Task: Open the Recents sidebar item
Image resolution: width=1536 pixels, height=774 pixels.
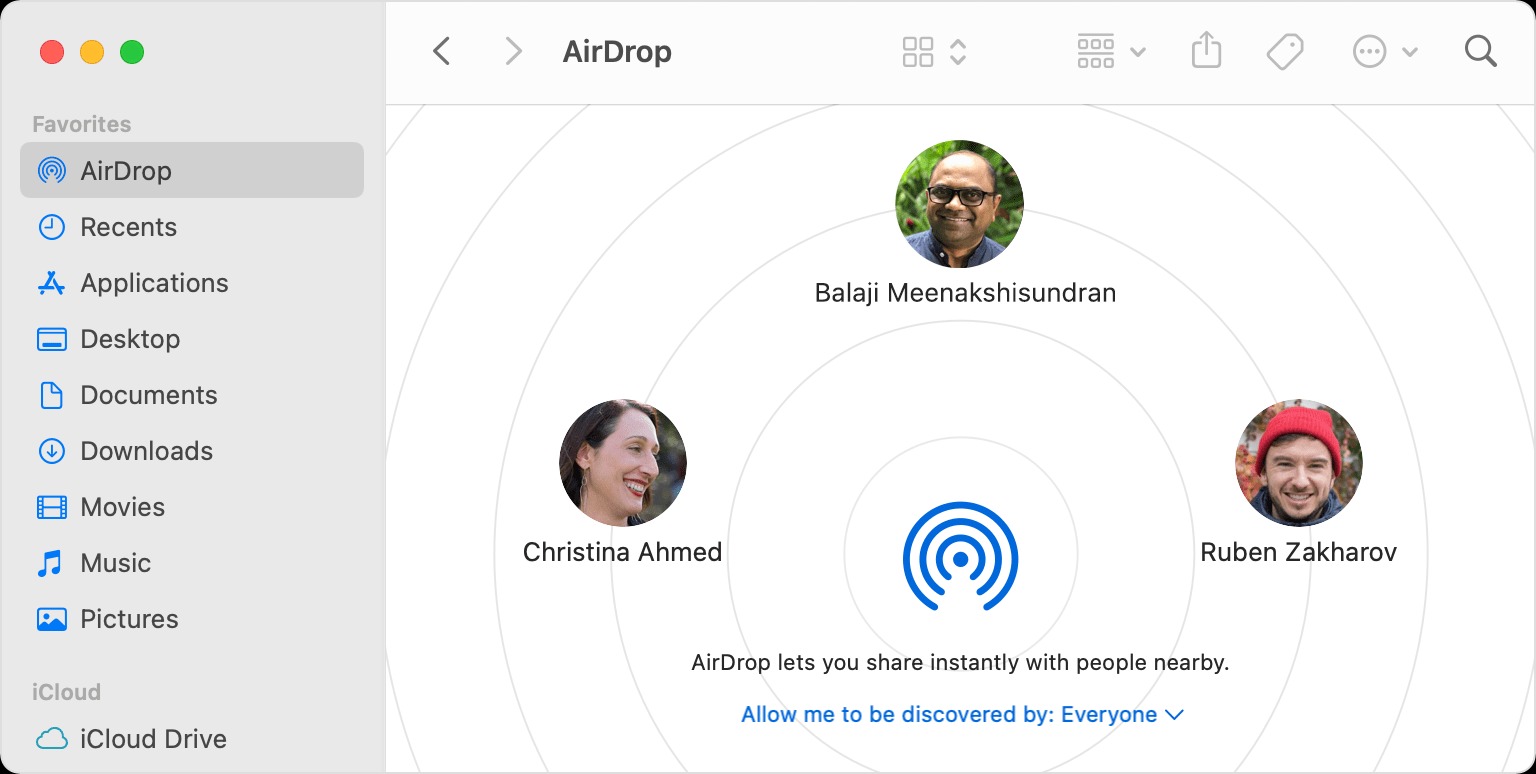Action: (192, 227)
